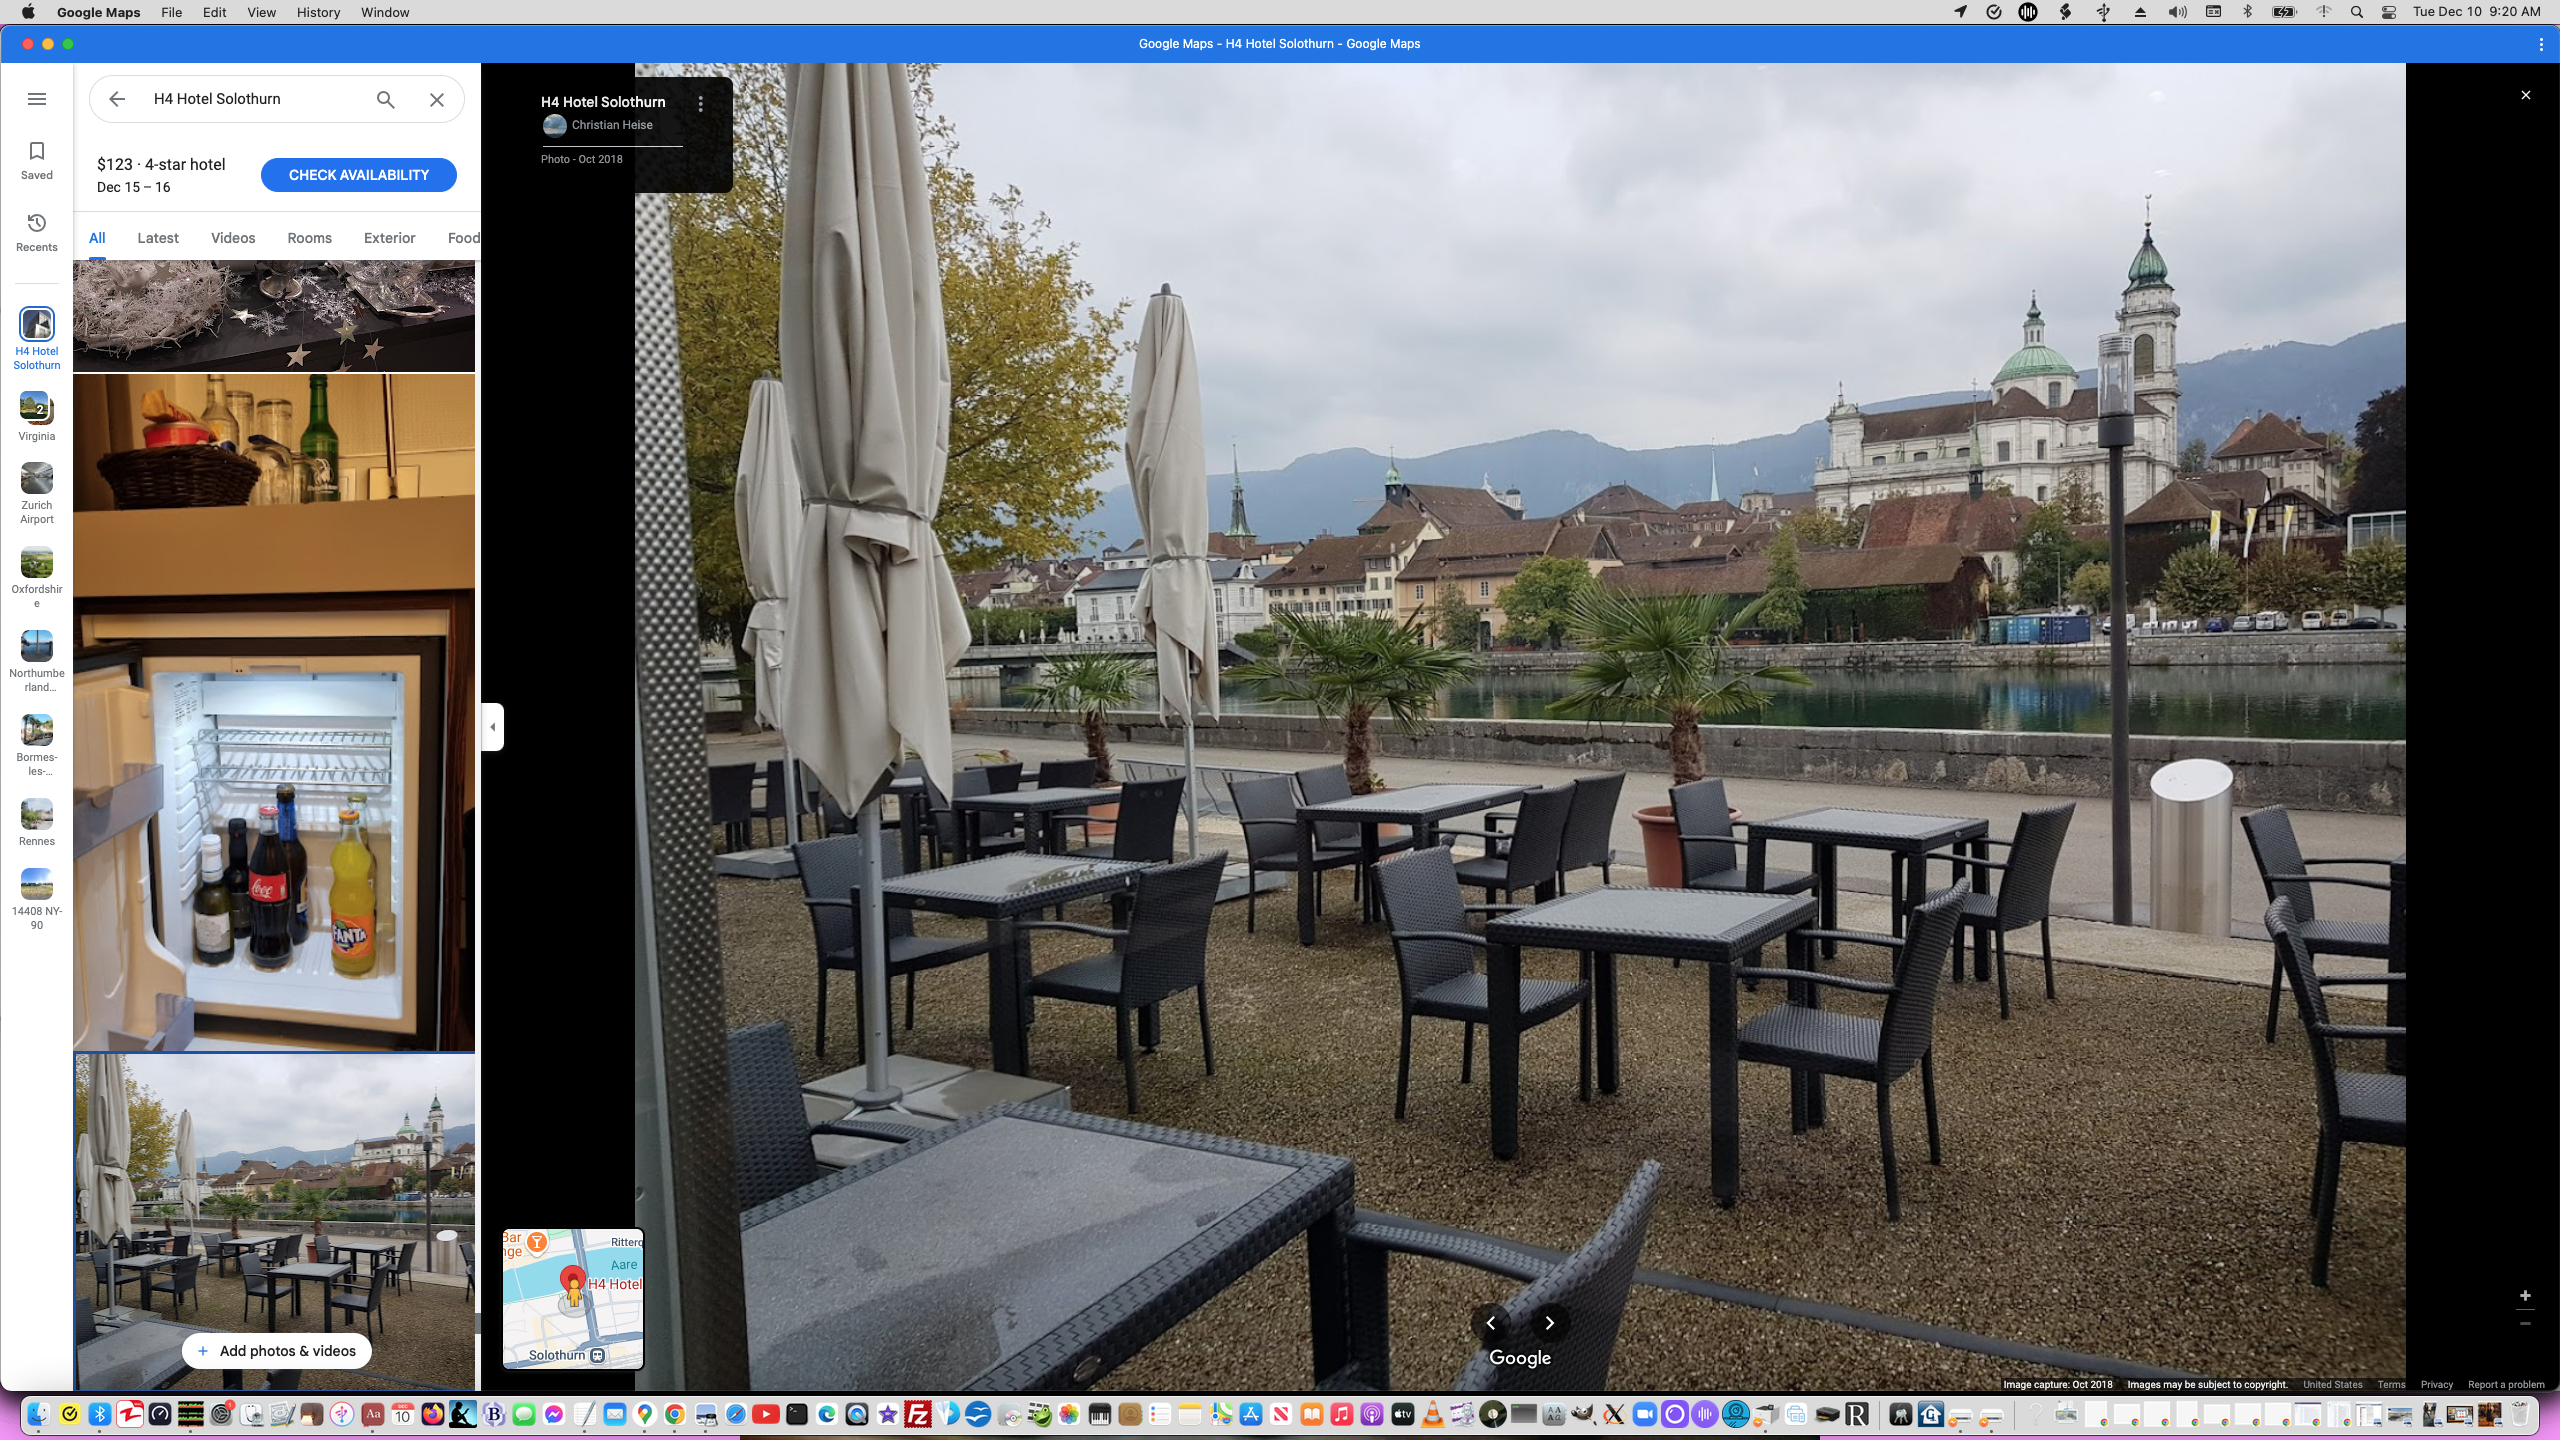Go to next photo arrow
Viewport: 2560px width, 1440px height.
point(1549,1323)
